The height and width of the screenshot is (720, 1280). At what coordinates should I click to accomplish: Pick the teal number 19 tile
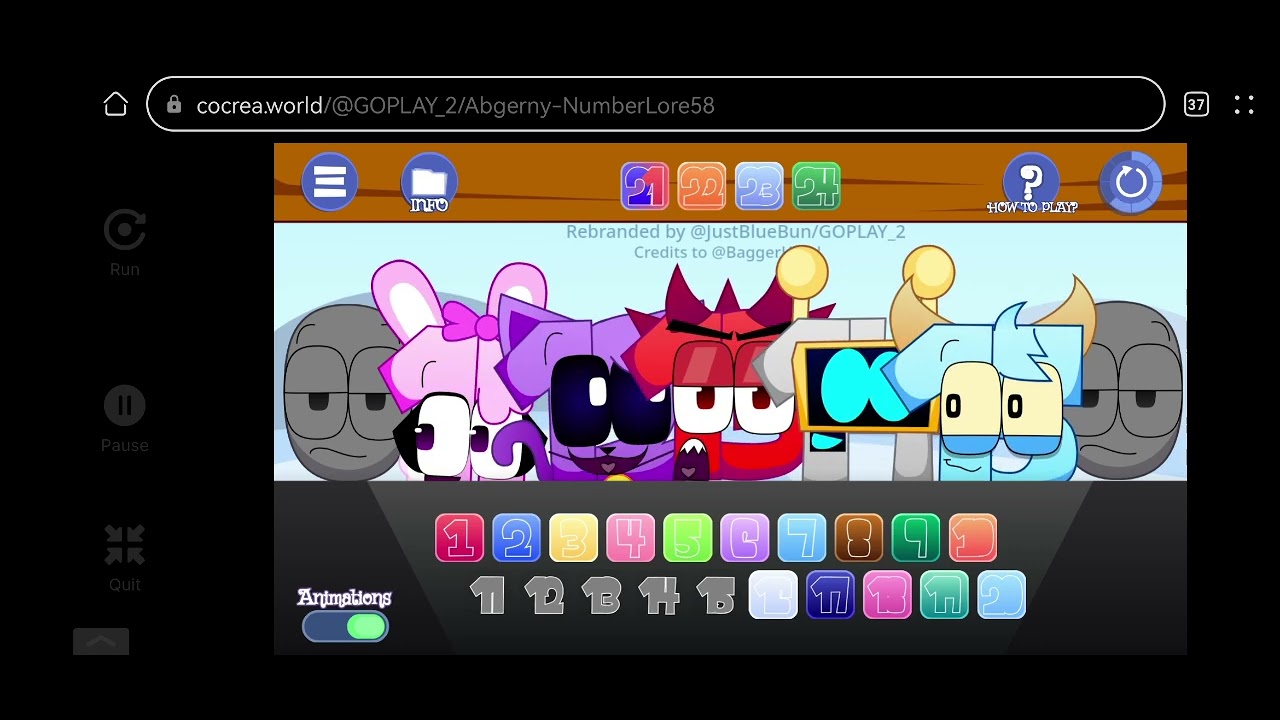[944, 595]
